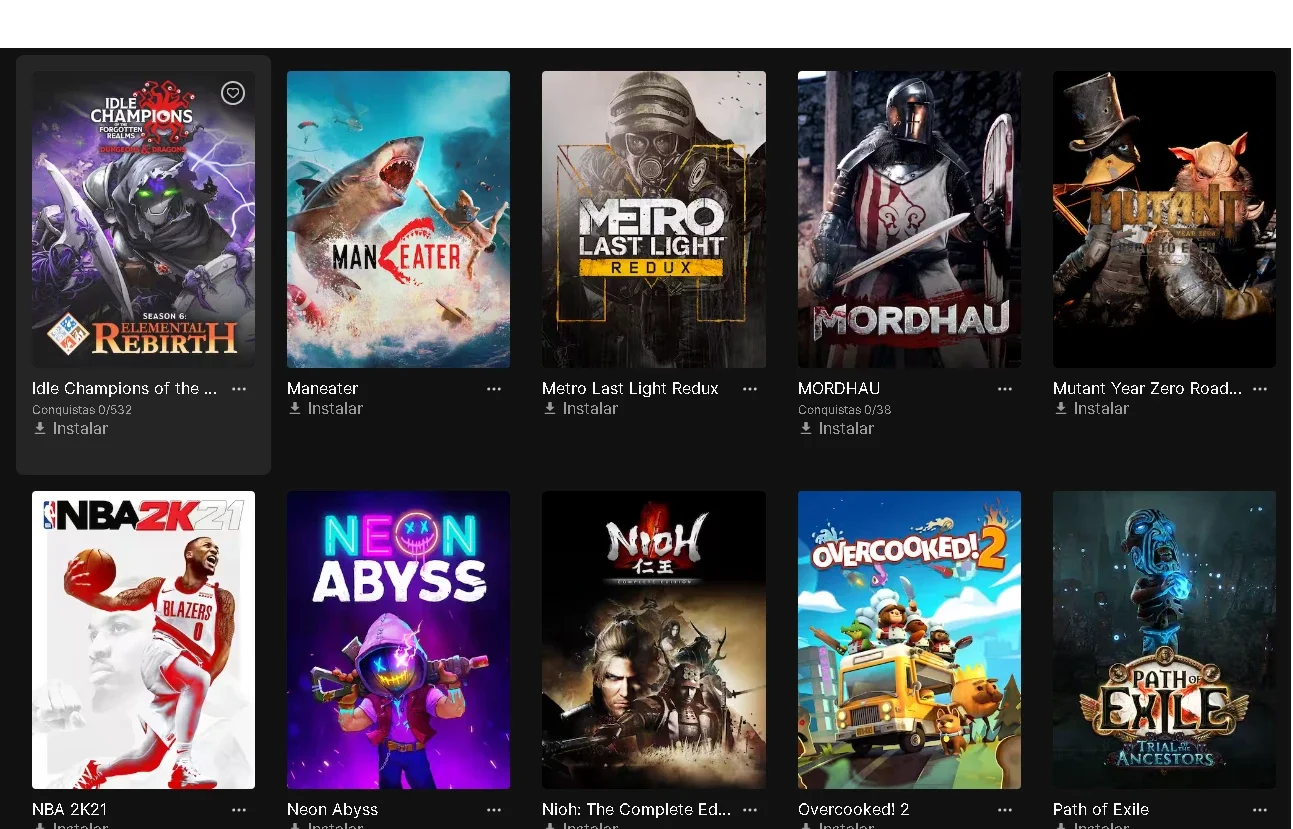Click the 'Metro Last Light Redux' title text
This screenshot has width=1293, height=829.
(x=630, y=388)
